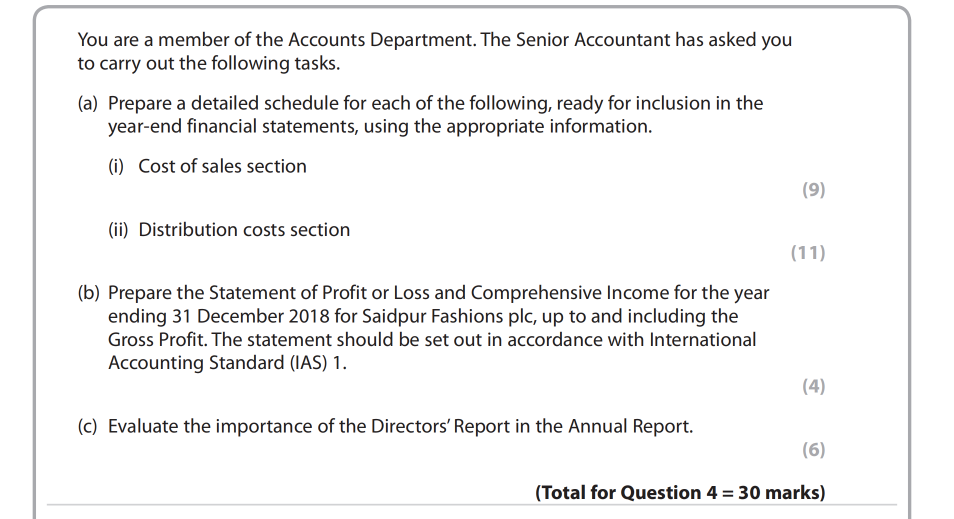The width and height of the screenshot is (954, 519).
Task: Click the "(11)" marks indicator
Action: tap(808, 253)
